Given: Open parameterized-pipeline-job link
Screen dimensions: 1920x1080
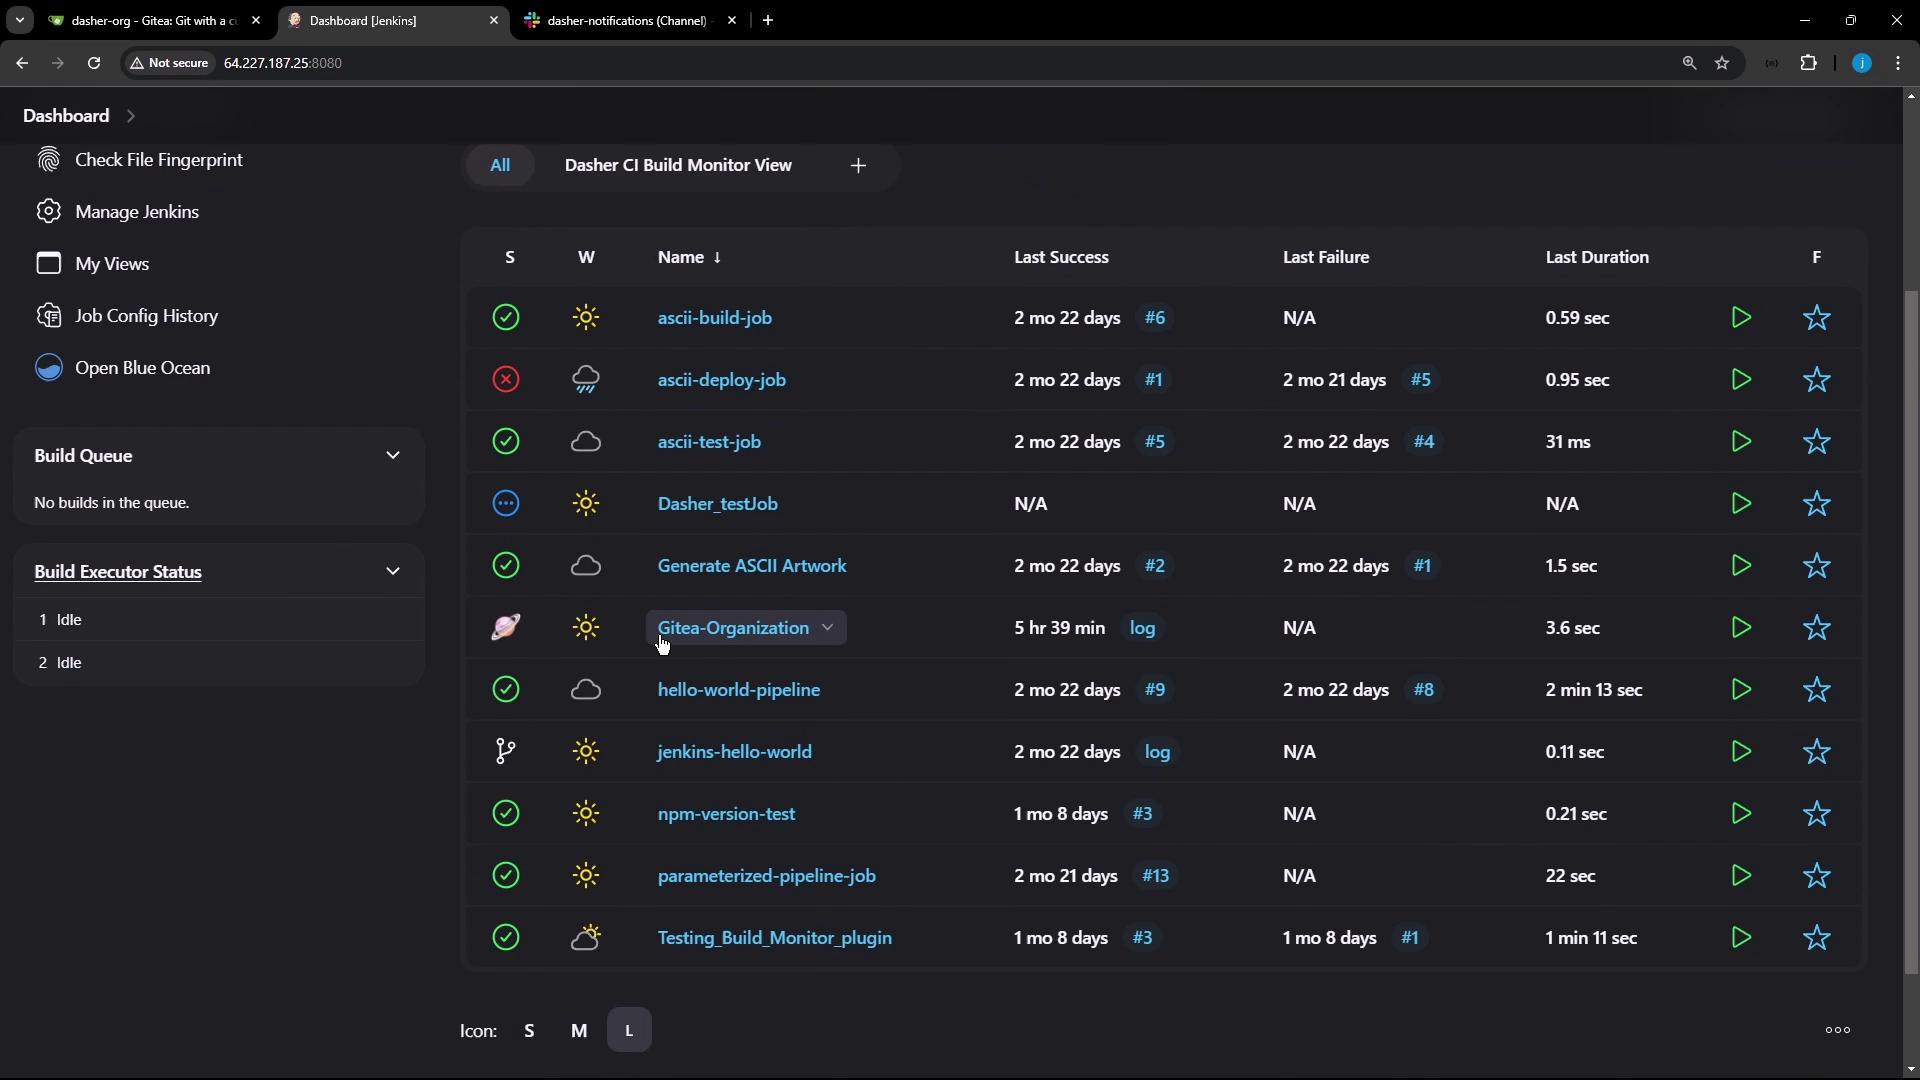Looking at the screenshot, I should (766, 876).
